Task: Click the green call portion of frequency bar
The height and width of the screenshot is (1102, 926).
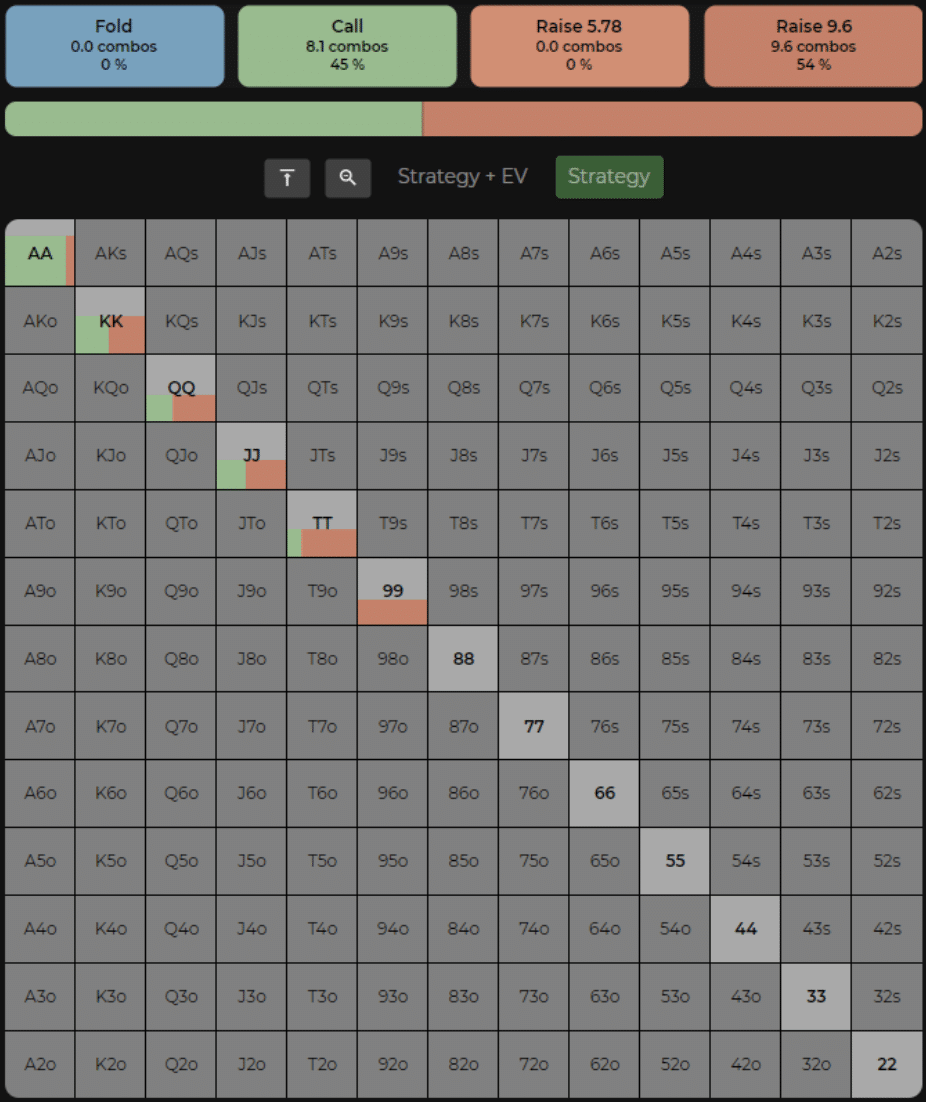Action: (214, 119)
